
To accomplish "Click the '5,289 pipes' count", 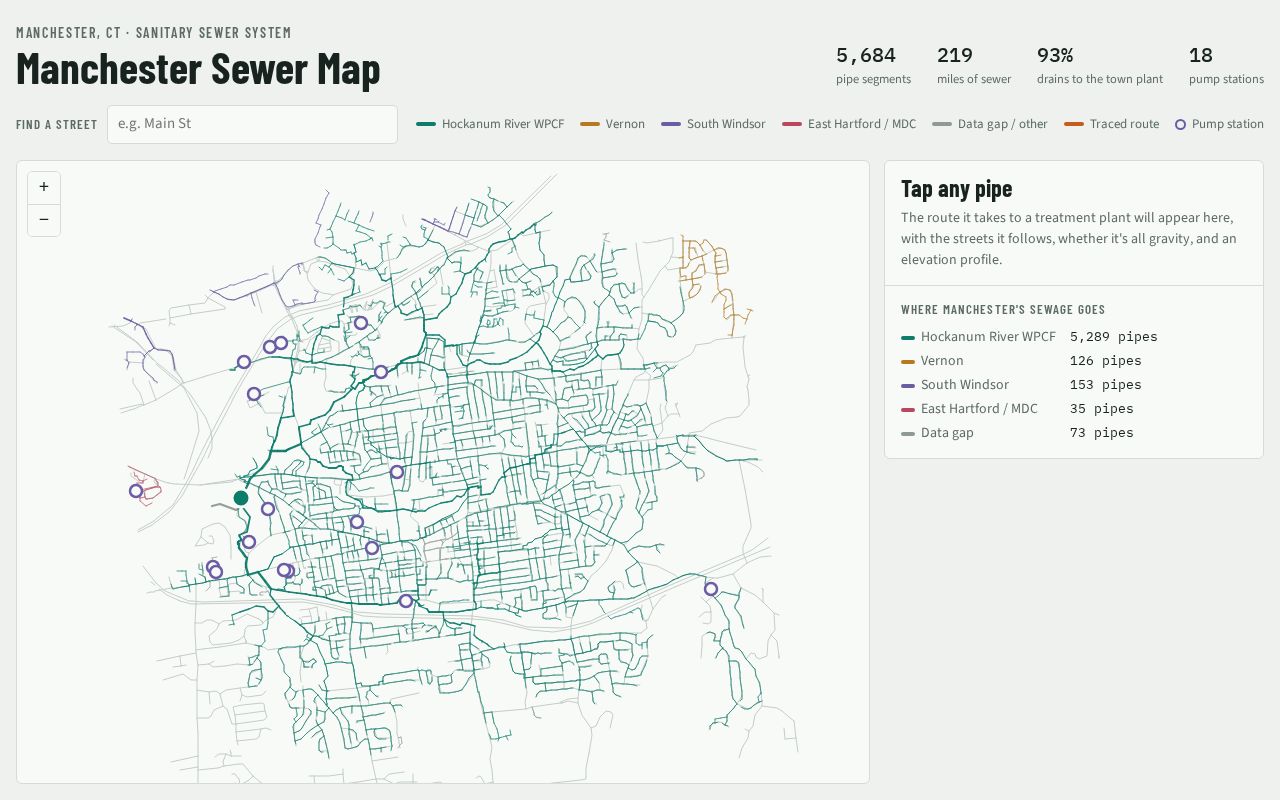I will [x=1114, y=337].
